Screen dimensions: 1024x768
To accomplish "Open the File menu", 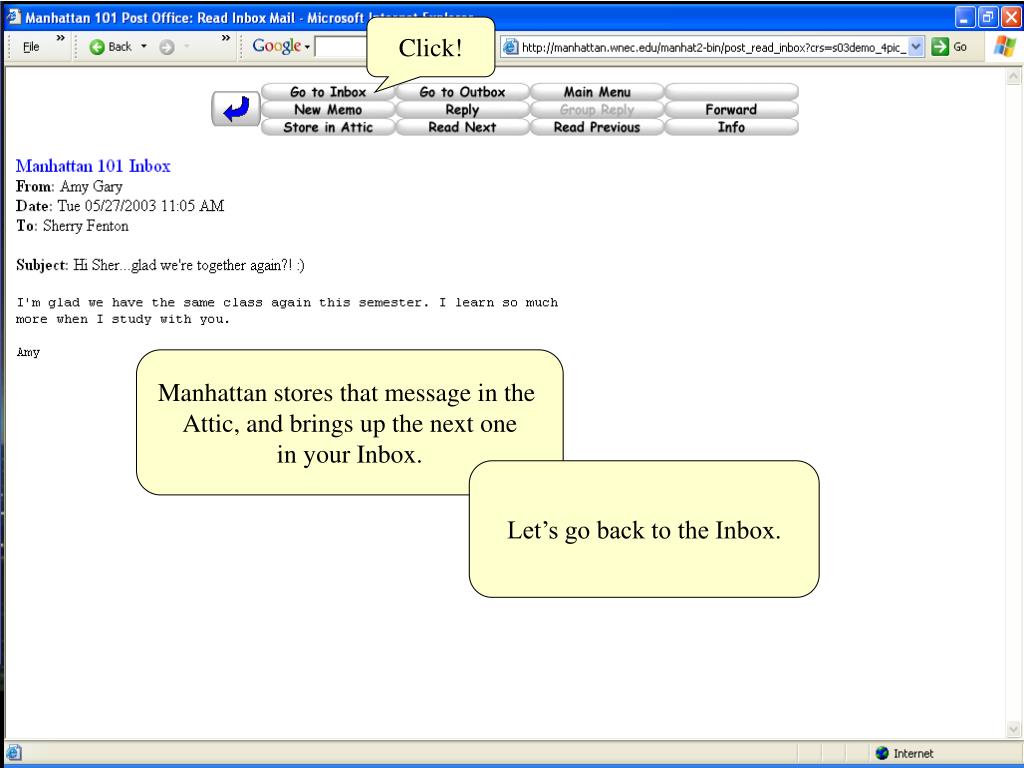I will click(31, 47).
